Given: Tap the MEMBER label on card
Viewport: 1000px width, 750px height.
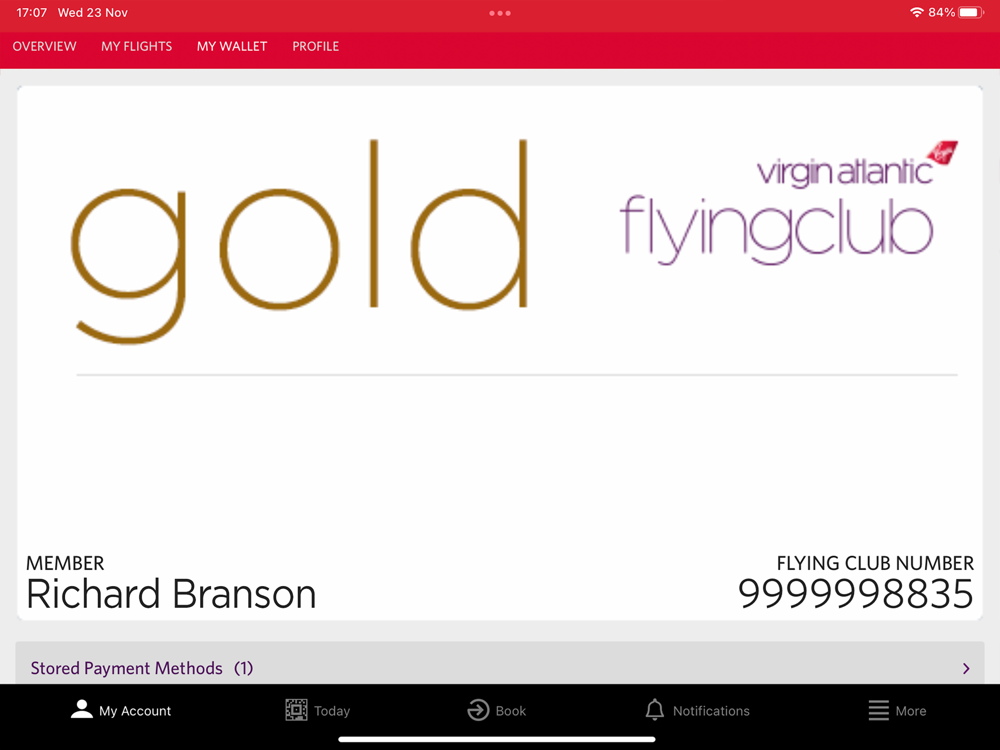Looking at the screenshot, I should pyautogui.click(x=65, y=563).
